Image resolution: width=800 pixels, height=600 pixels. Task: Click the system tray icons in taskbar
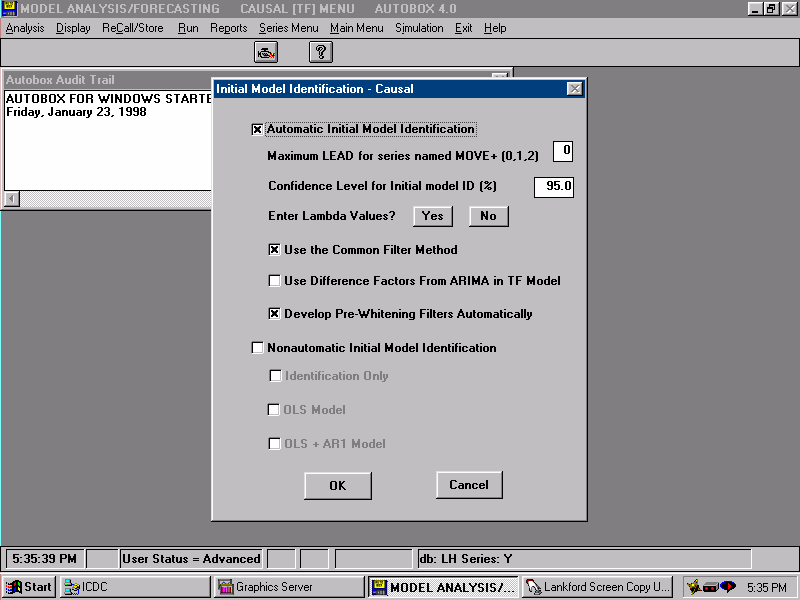coord(712,587)
